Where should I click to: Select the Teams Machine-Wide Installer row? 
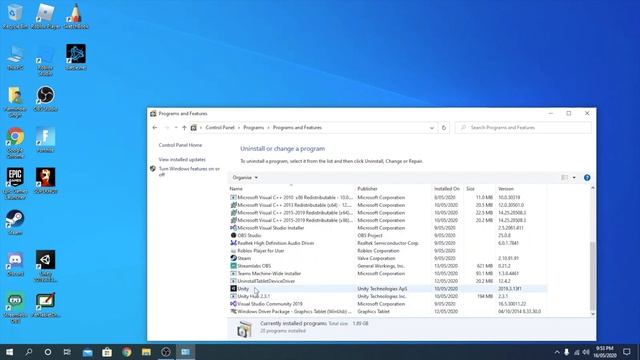pos(388,274)
